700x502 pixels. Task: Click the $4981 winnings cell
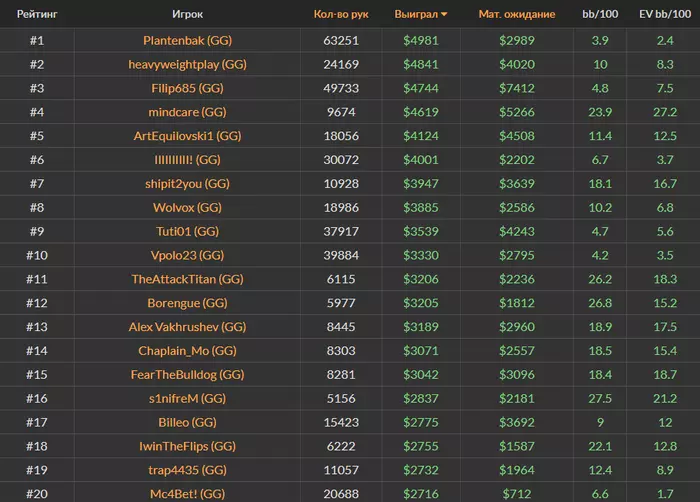coord(420,41)
